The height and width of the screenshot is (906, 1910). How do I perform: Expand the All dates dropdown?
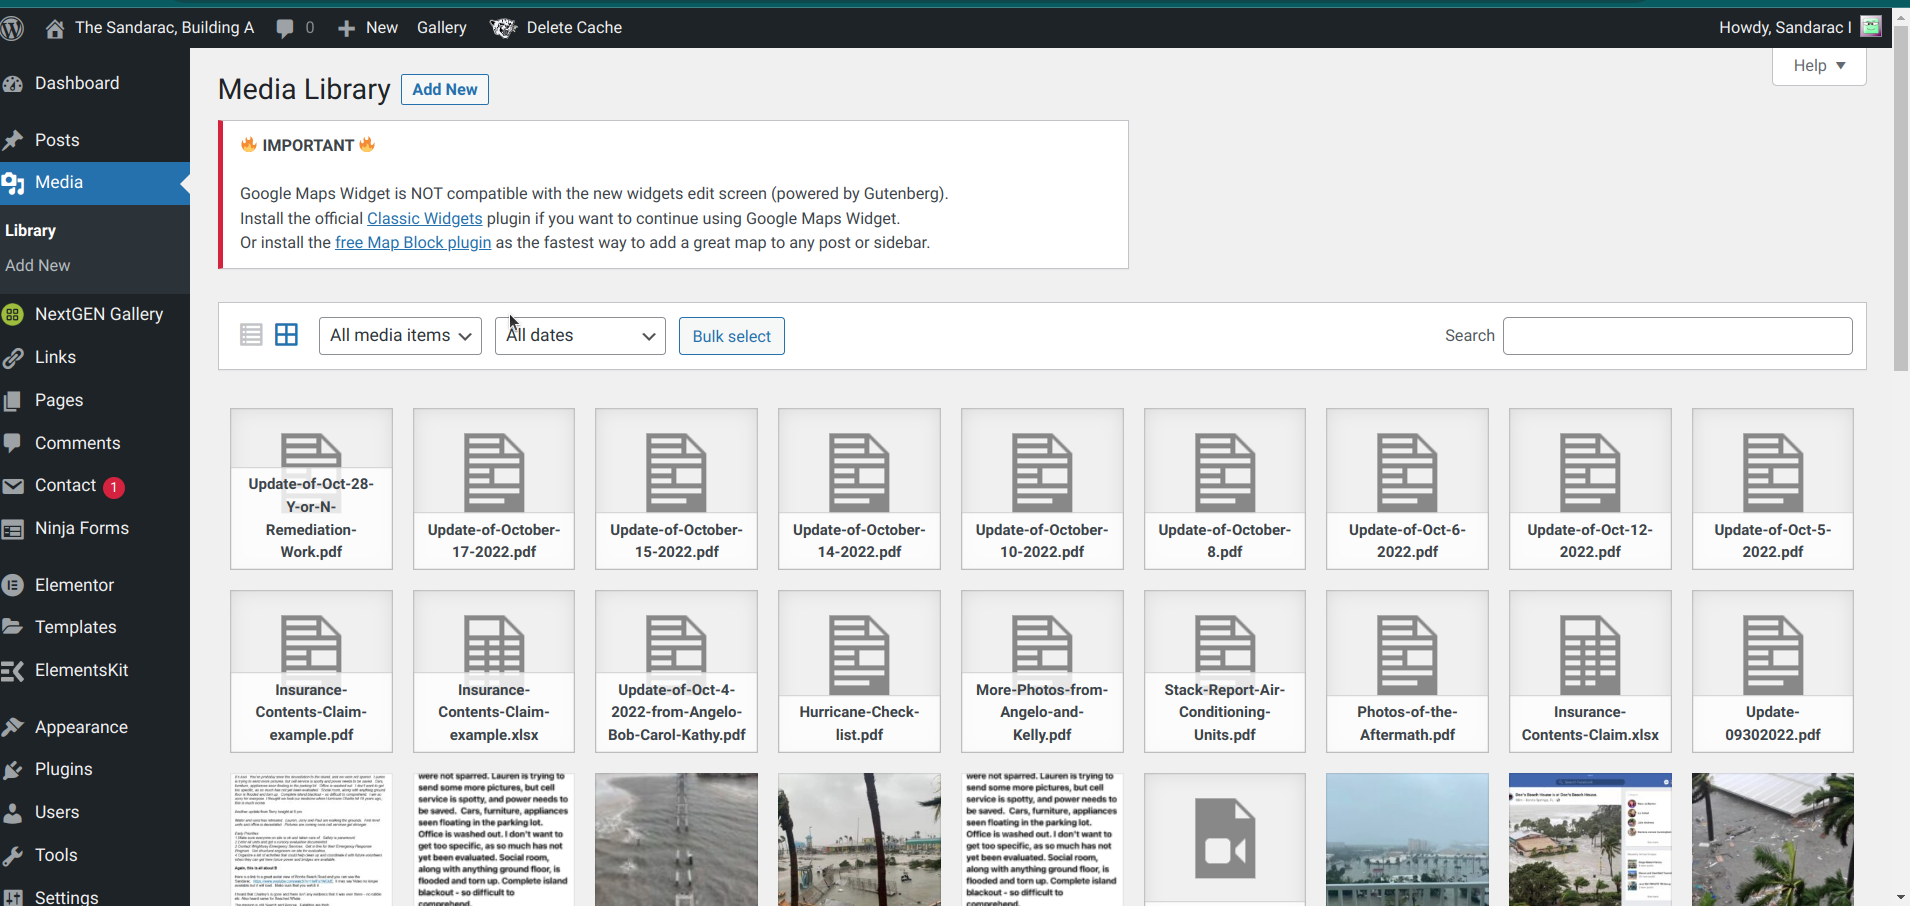(580, 336)
